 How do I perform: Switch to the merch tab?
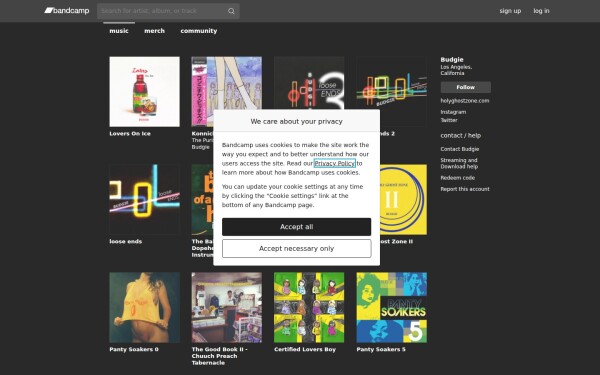coord(154,31)
